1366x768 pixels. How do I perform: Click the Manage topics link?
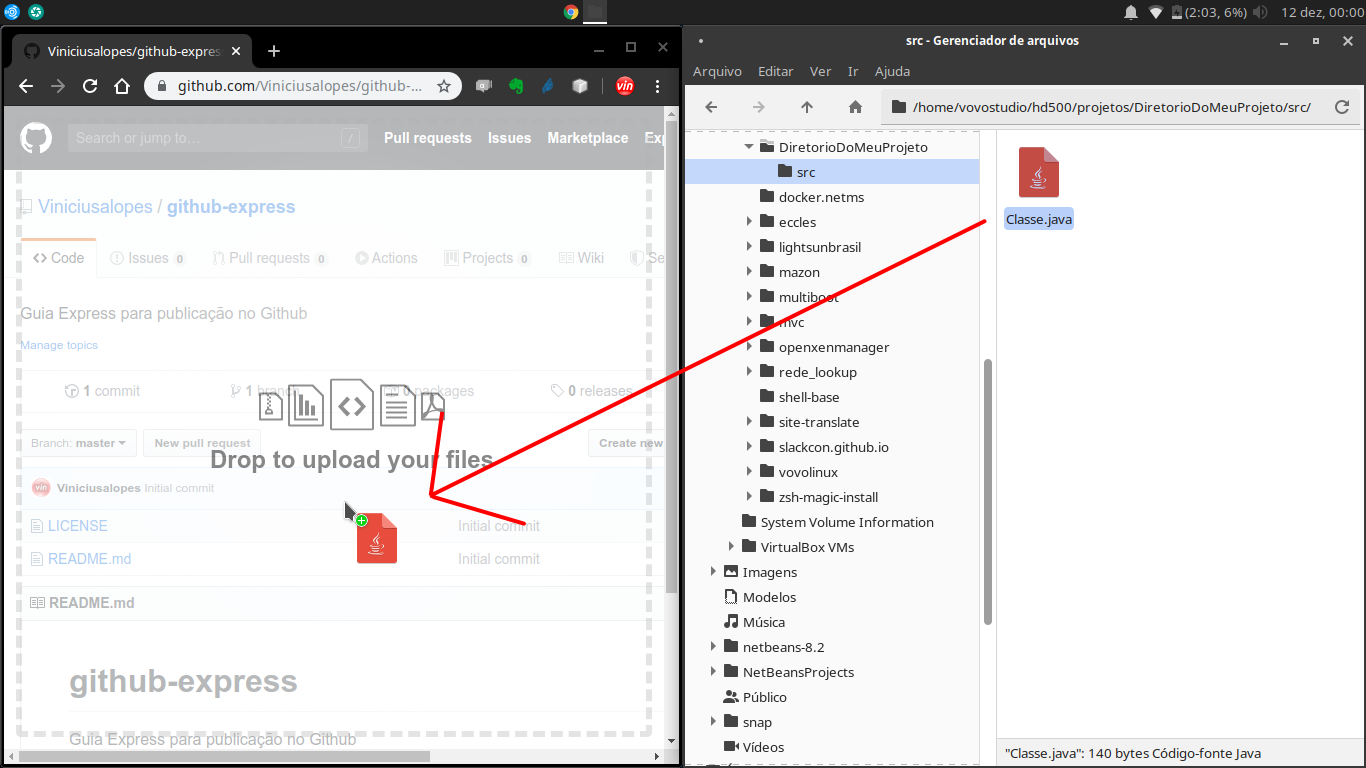coord(59,345)
